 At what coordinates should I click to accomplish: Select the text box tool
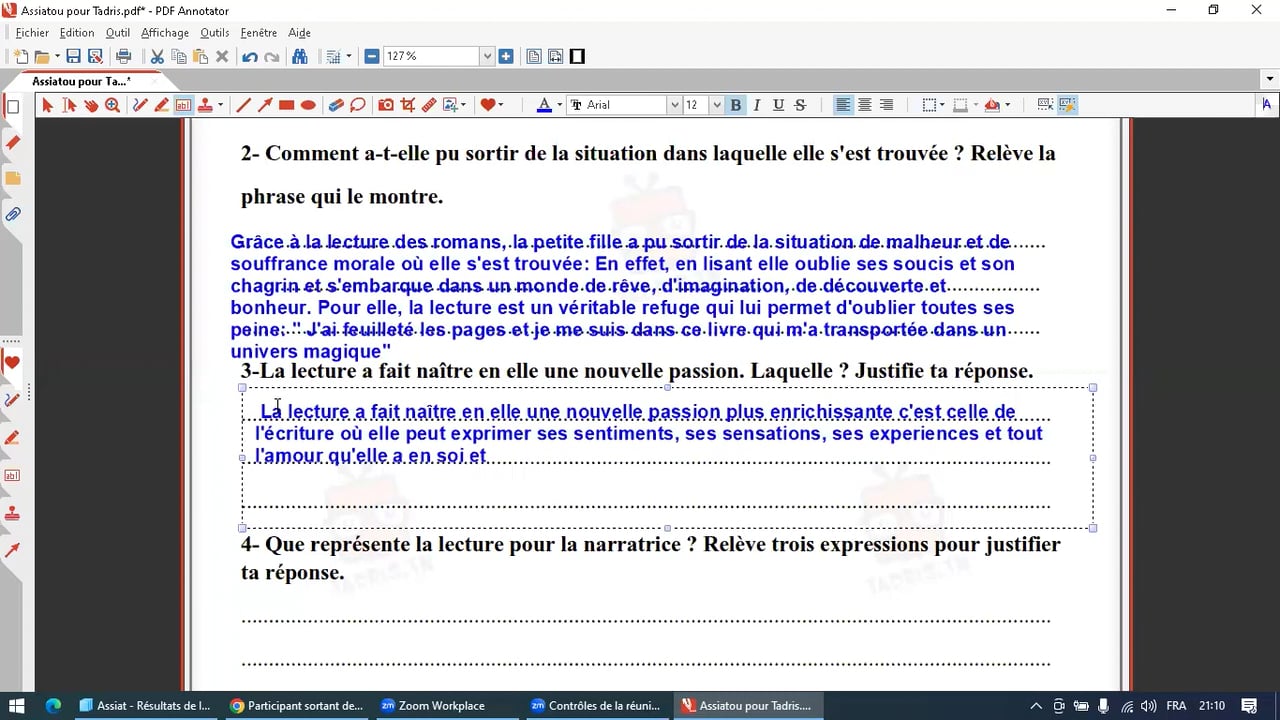[183, 105]
